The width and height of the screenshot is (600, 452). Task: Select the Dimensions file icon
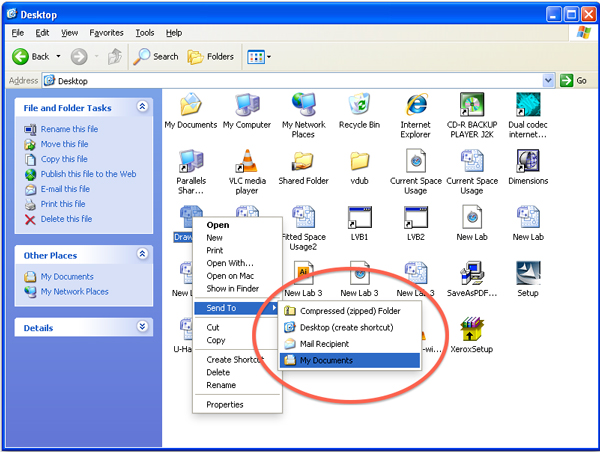coord(528,162)
